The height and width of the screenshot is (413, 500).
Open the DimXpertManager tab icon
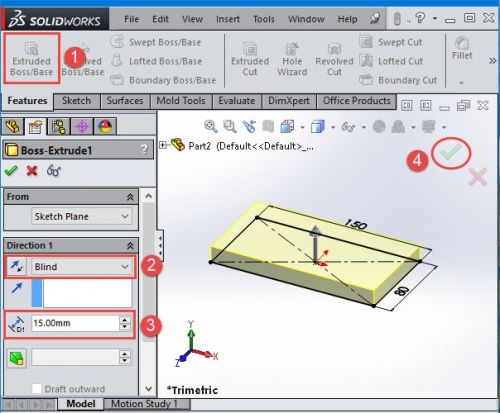82,126
